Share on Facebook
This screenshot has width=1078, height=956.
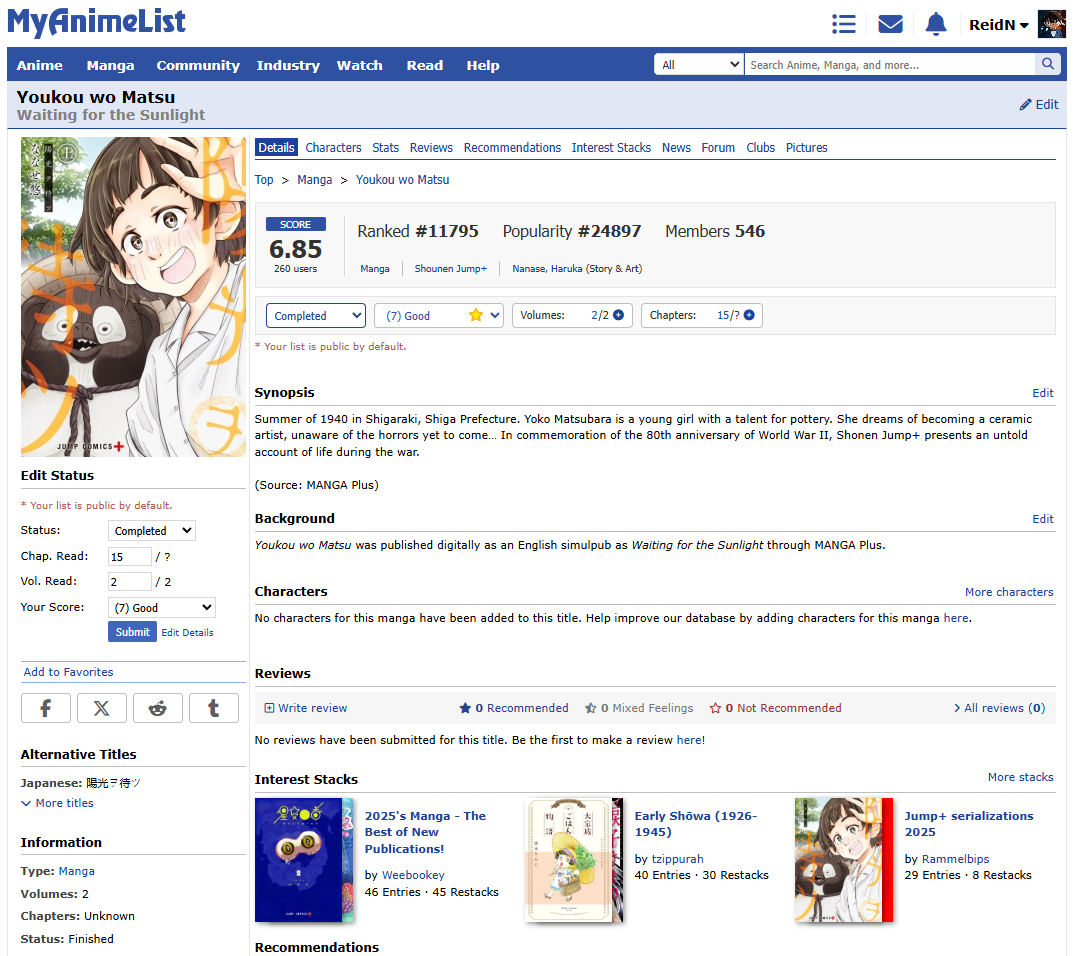coord(45,708)
